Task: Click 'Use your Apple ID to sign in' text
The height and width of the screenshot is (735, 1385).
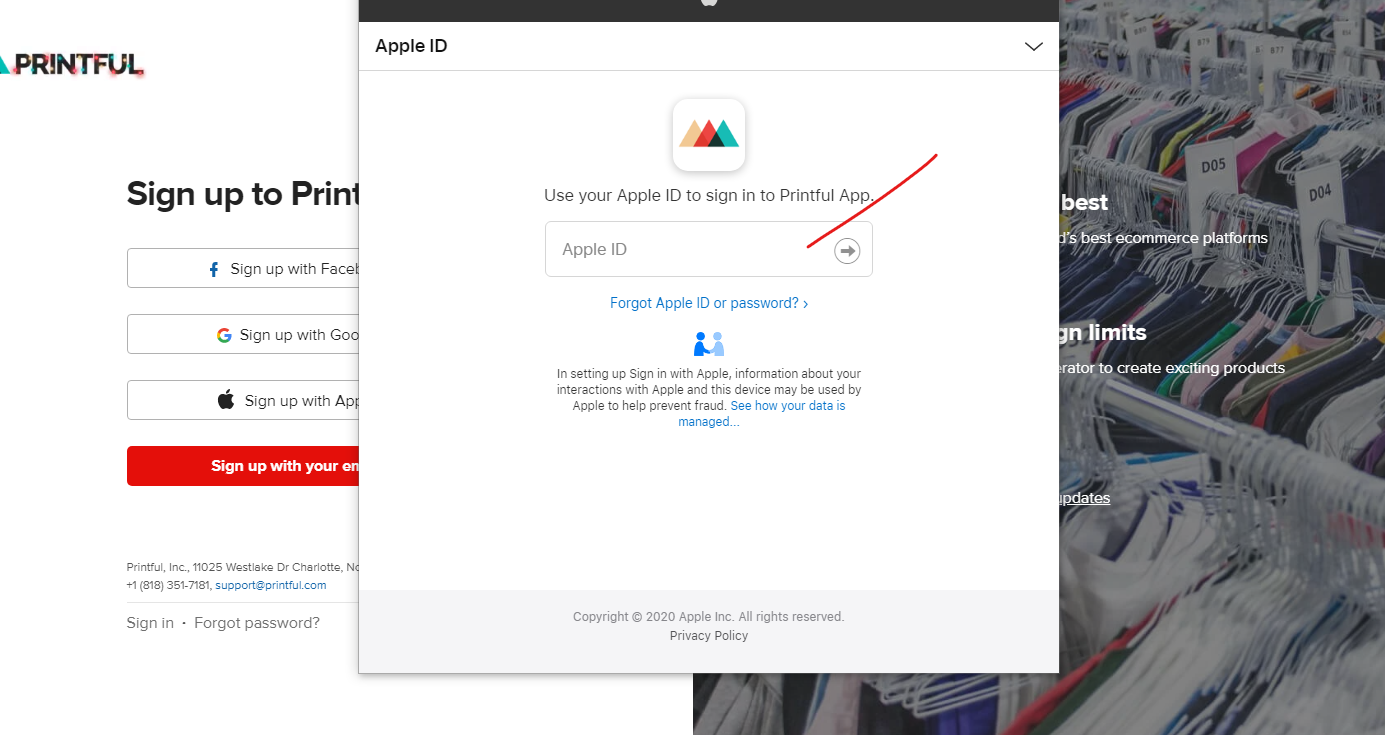Action: (x=709, y=195)
